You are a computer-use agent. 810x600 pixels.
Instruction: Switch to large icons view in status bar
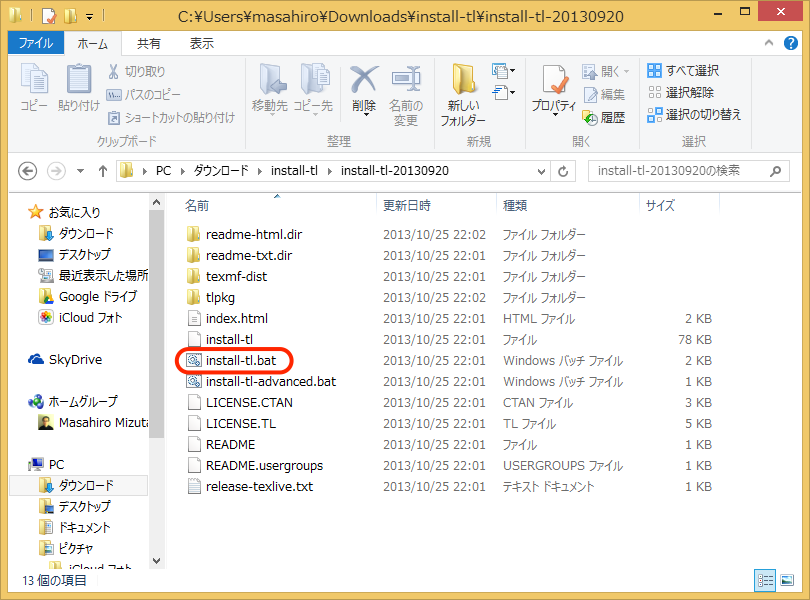(x=789, y=579)
